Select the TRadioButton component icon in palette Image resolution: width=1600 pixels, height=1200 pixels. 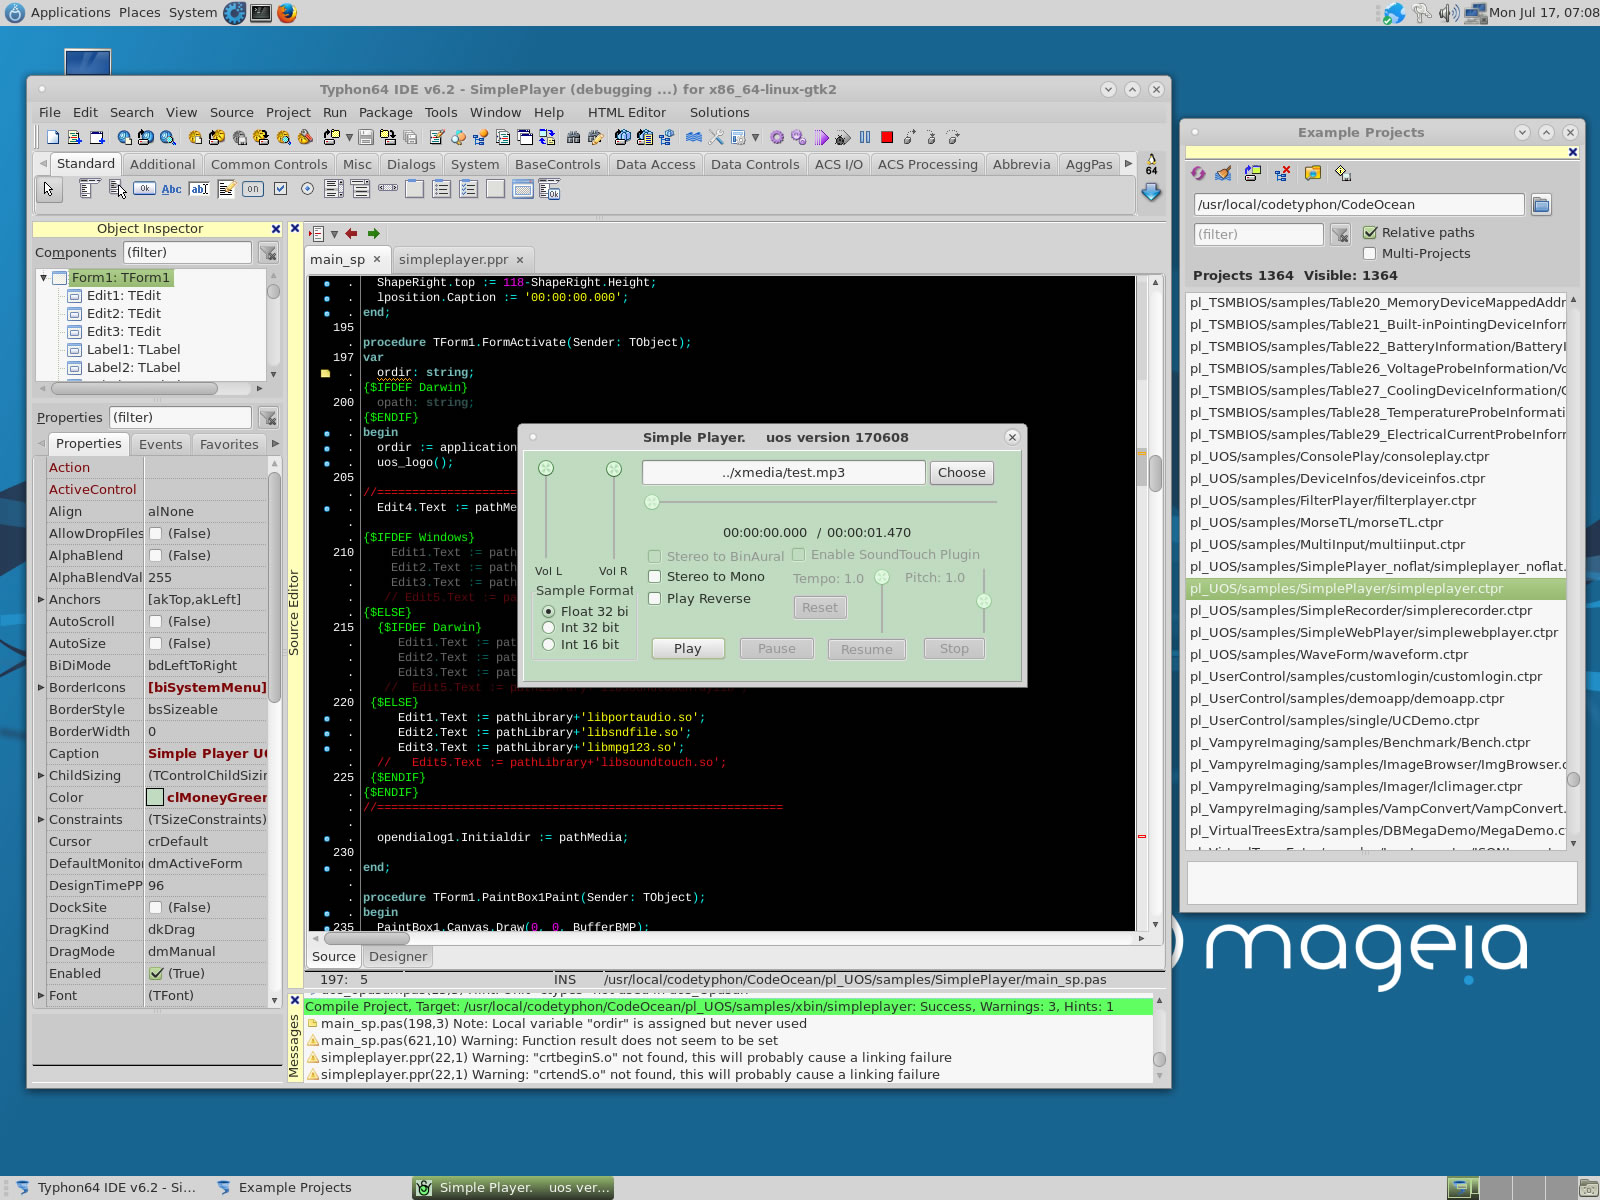click(x=307, y=189)
